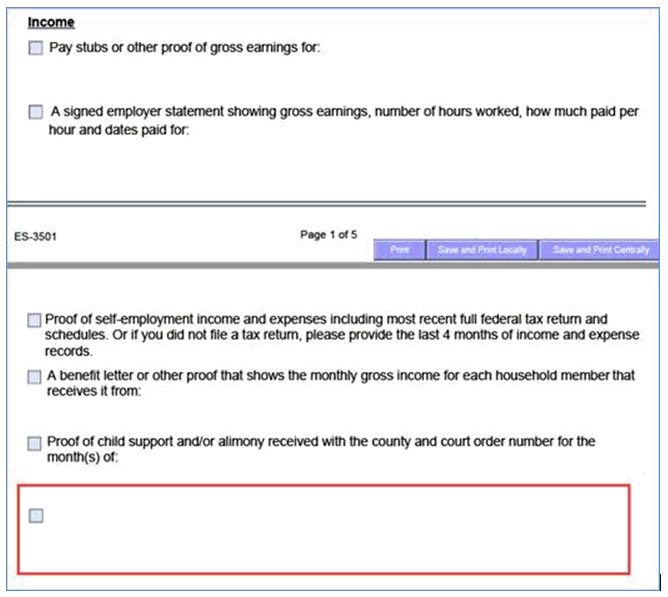This screenshot has width=668, height=597.
Task: Tick the signed employer statement checkbox
Action: click(x=36, y=112)
